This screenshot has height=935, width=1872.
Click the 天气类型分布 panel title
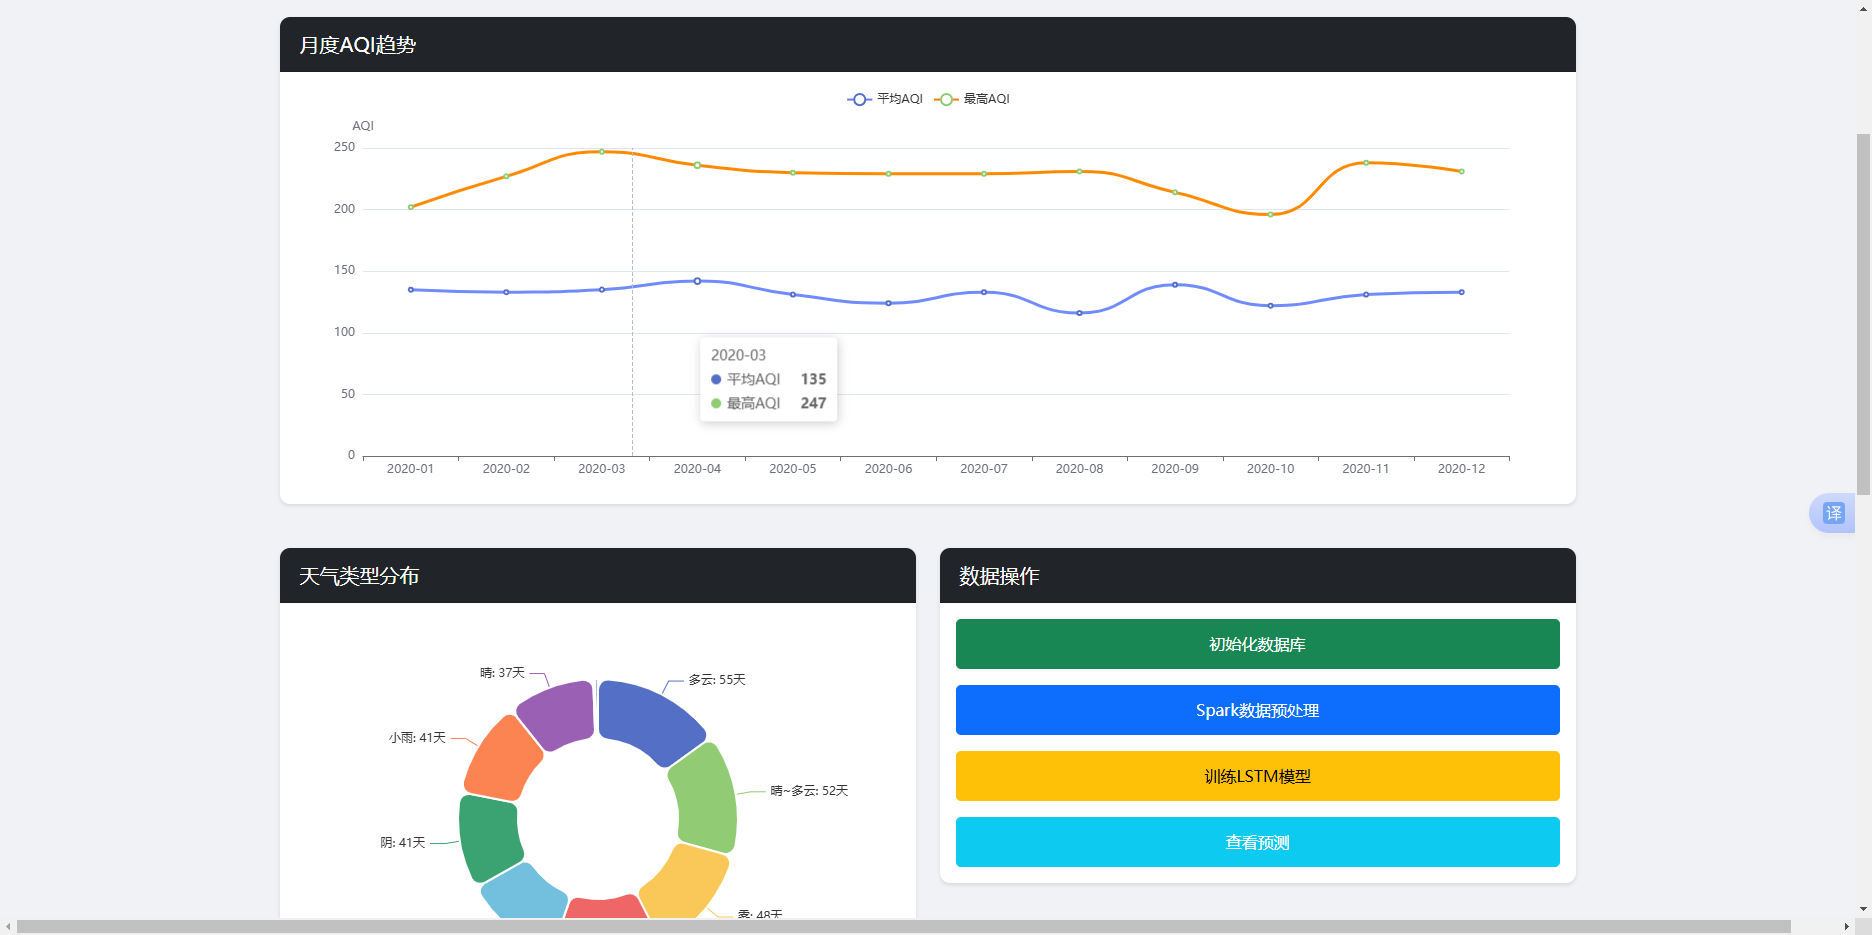point(359,576)
